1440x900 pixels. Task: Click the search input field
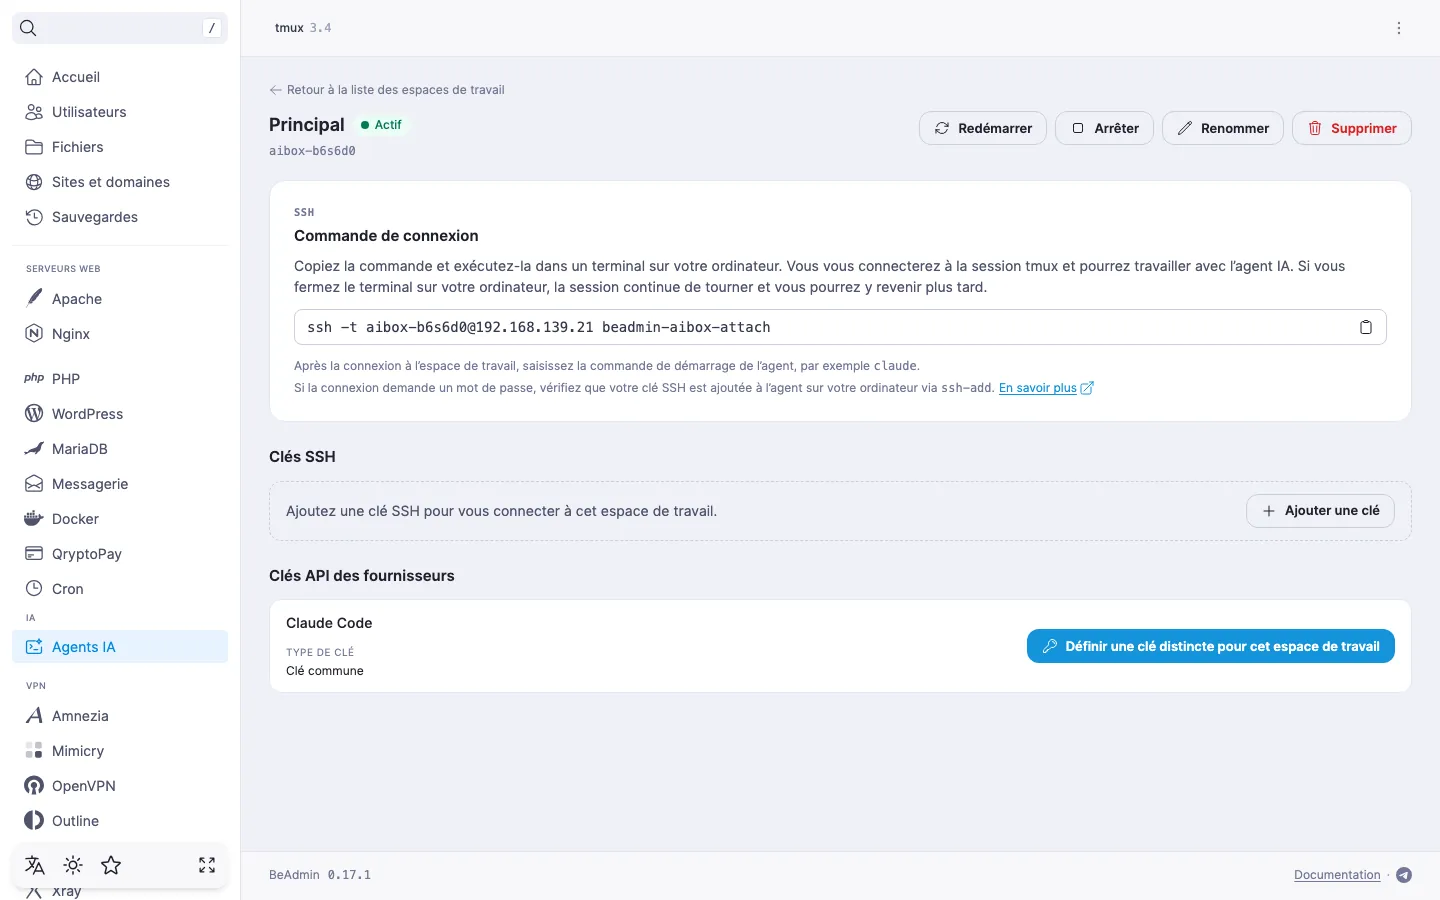120,28
